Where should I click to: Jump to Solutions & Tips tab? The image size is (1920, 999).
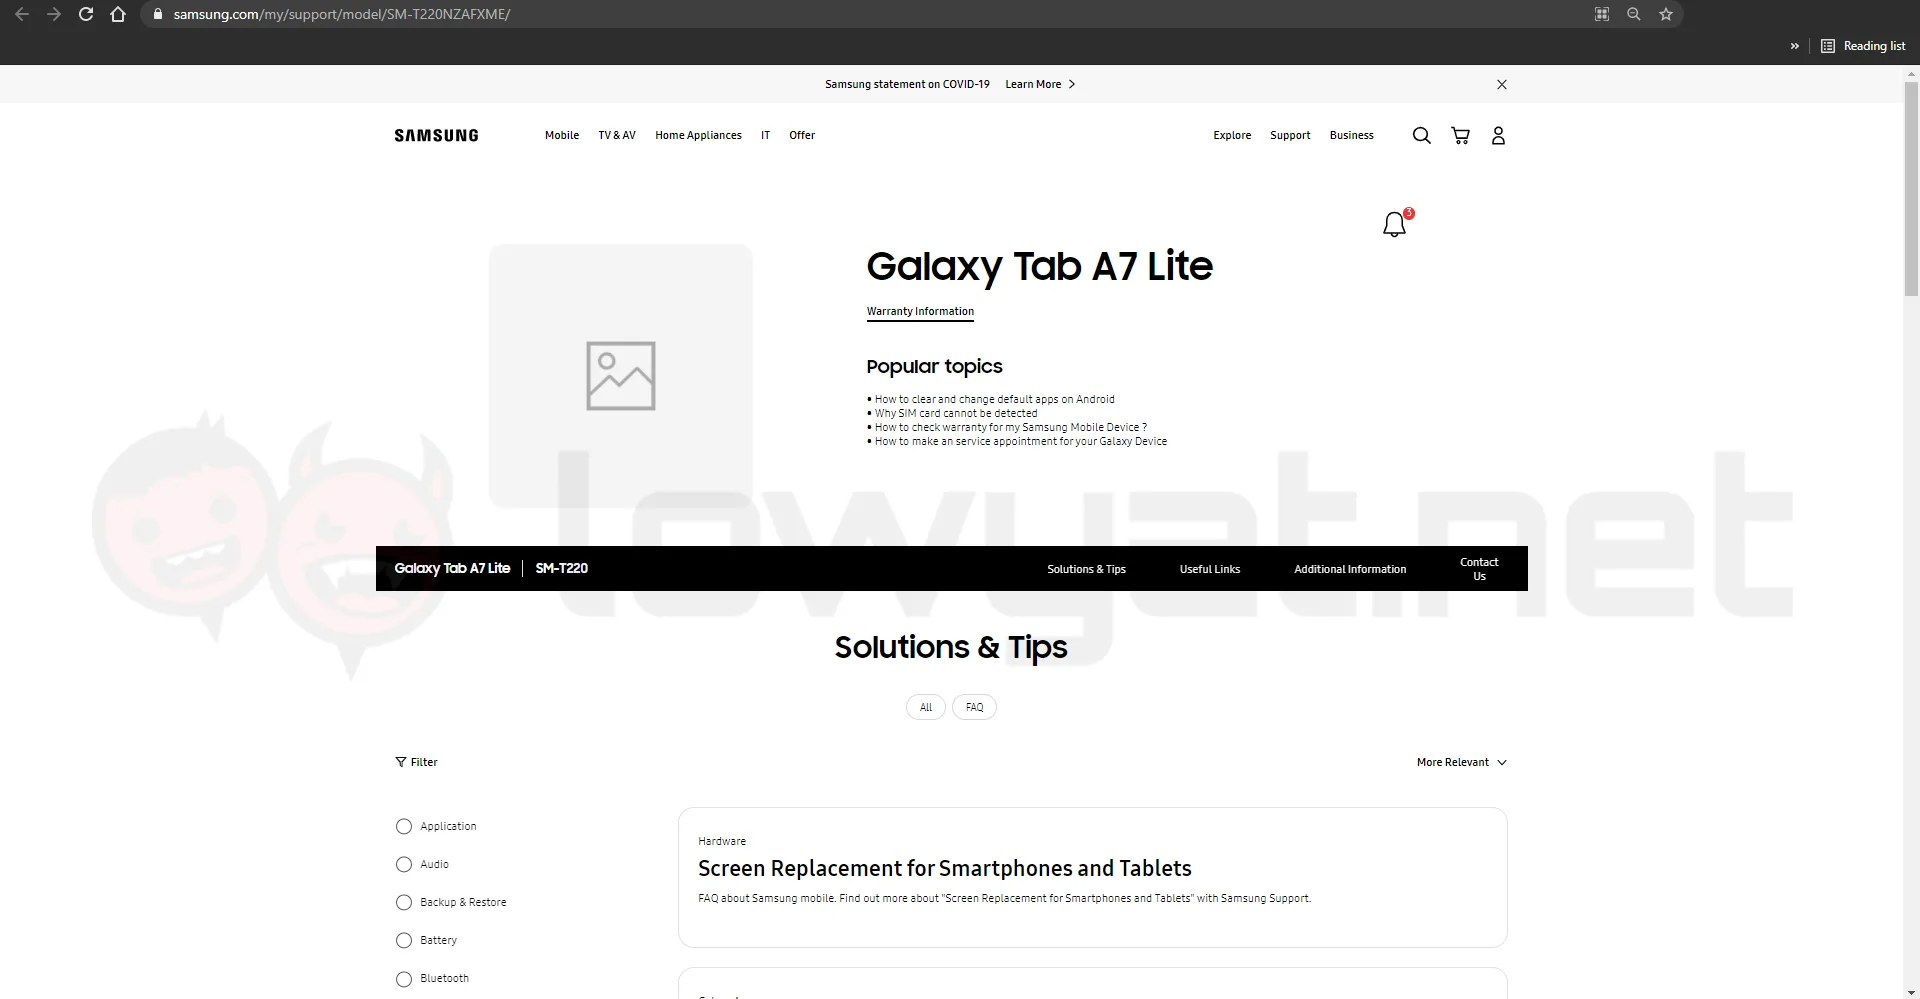point(1086,569)
